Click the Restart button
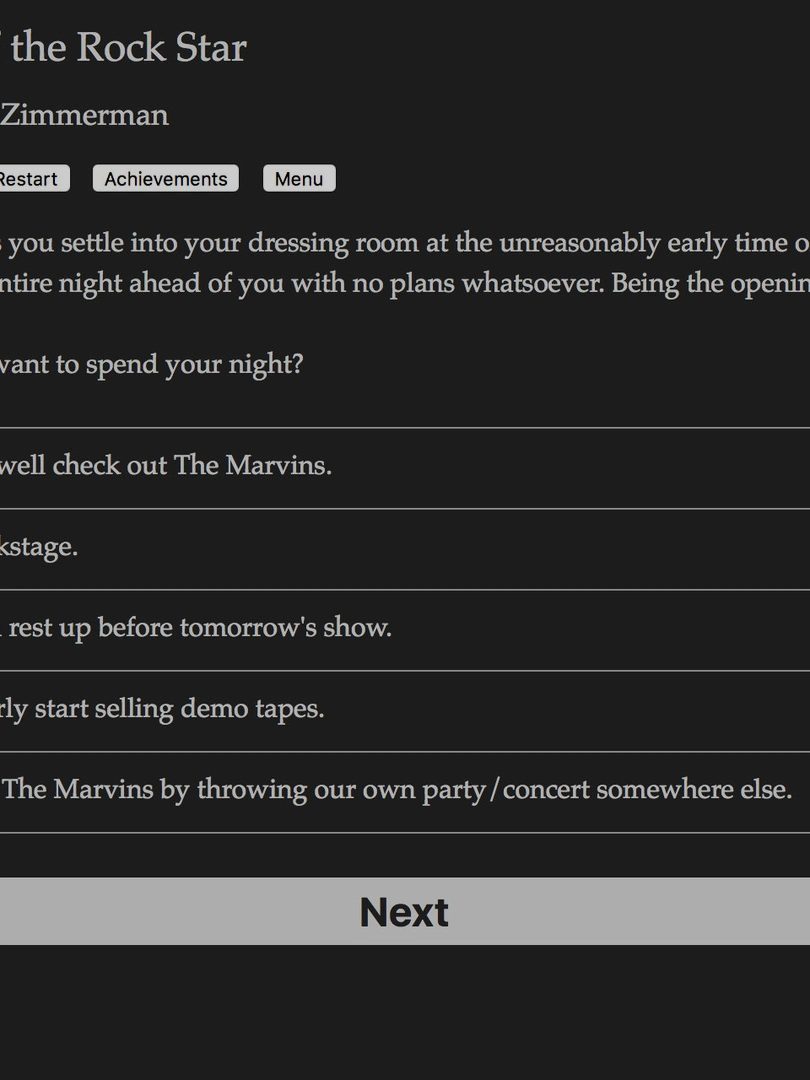Viewport: 810px width, 1080px height. click(30, 179)
